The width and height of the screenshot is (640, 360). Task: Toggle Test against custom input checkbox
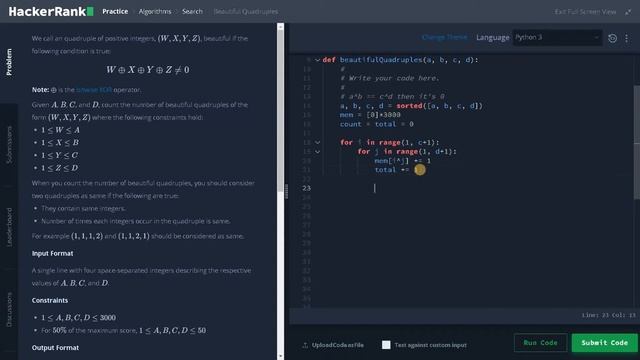pyautogui.click(x=386, y=345)
